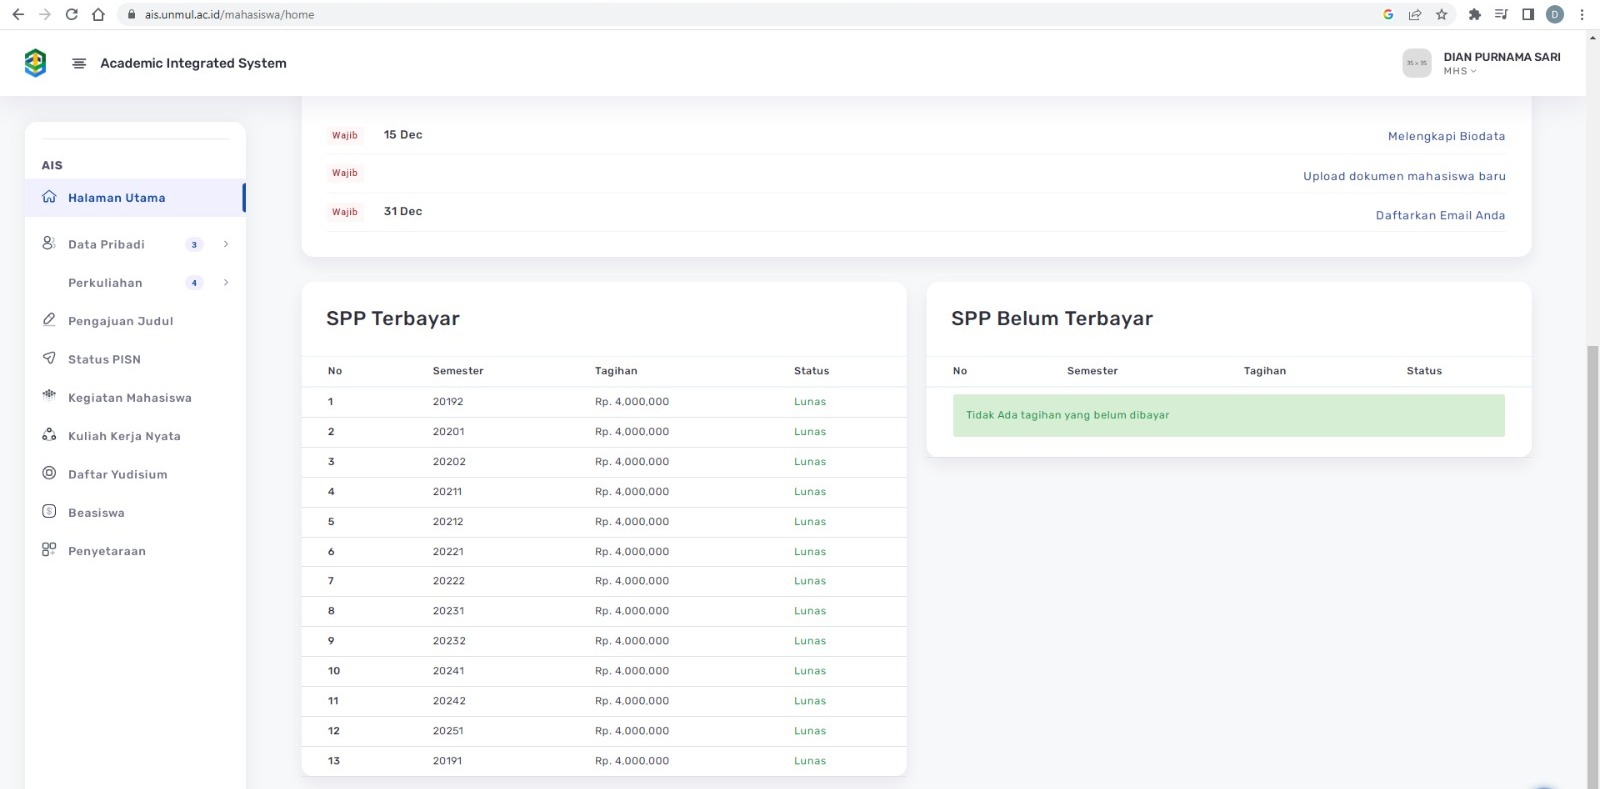Screen dimensions: 1600x789
Task: Open the Melengkapi Biodata link
Action: 1445,136
